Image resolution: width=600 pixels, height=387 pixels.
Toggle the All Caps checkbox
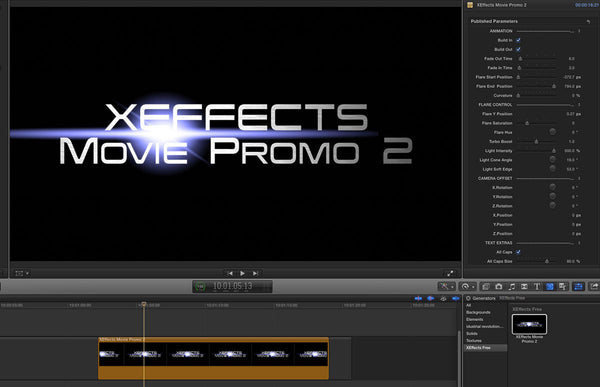518,252
